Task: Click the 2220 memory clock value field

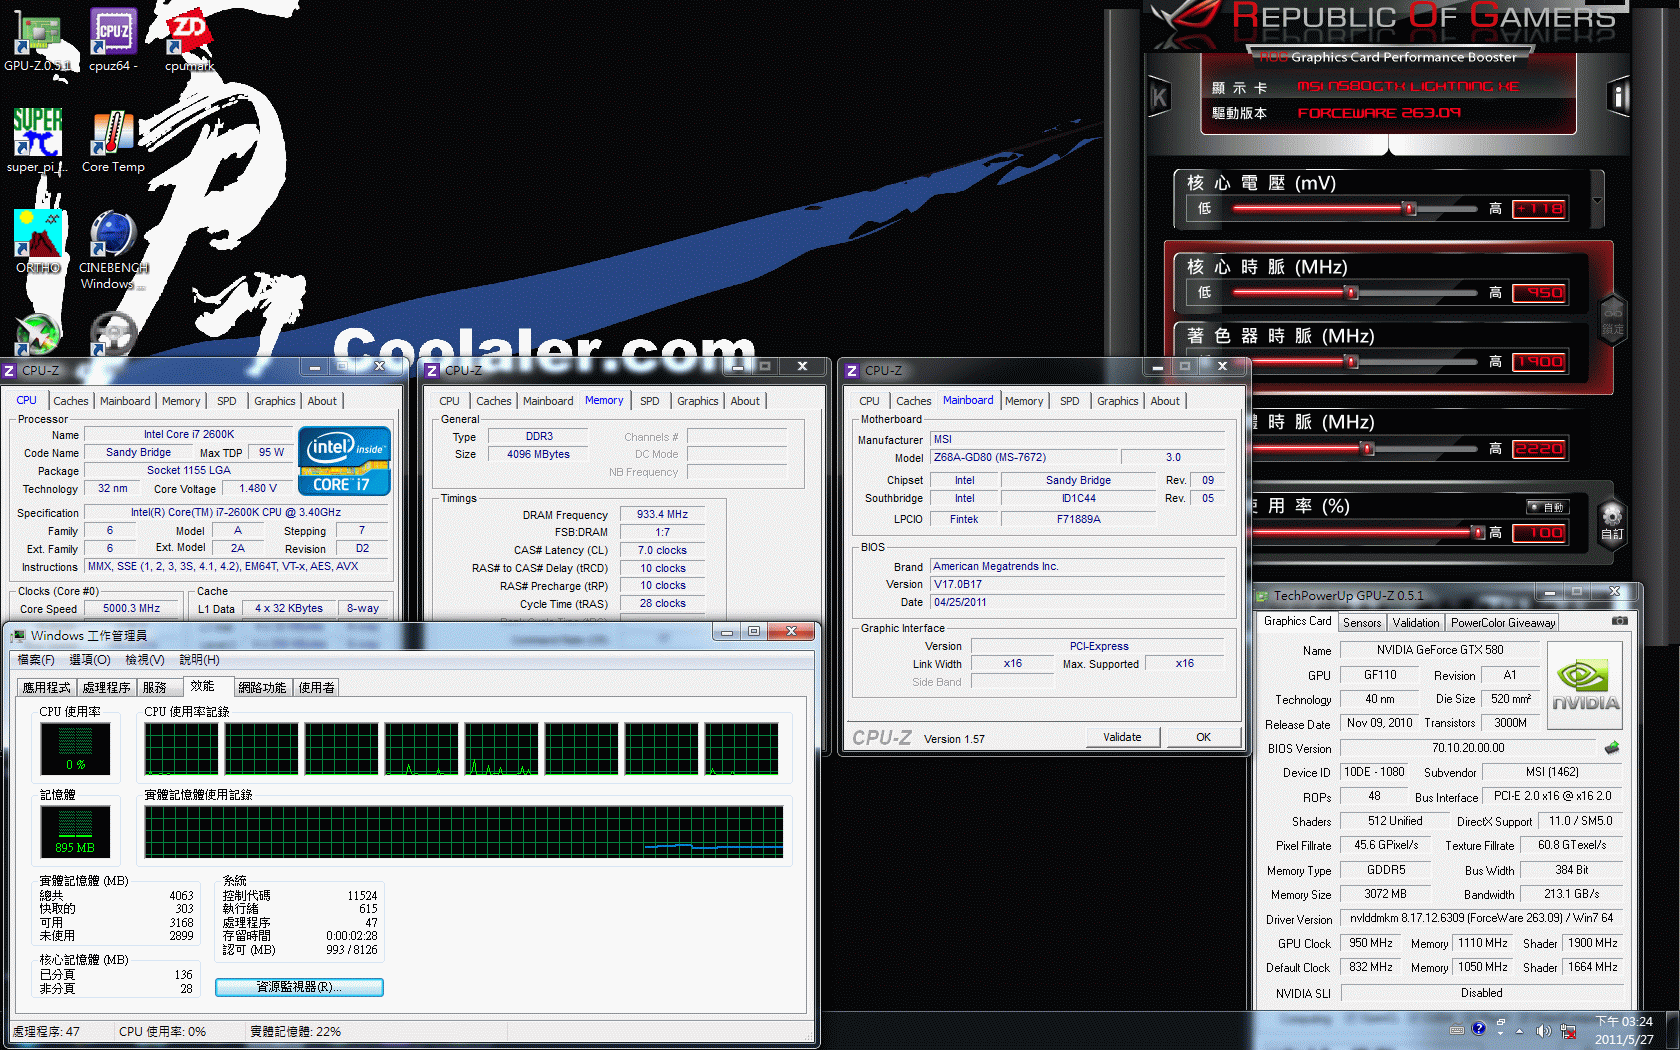Action: (x=1539, y=449)
